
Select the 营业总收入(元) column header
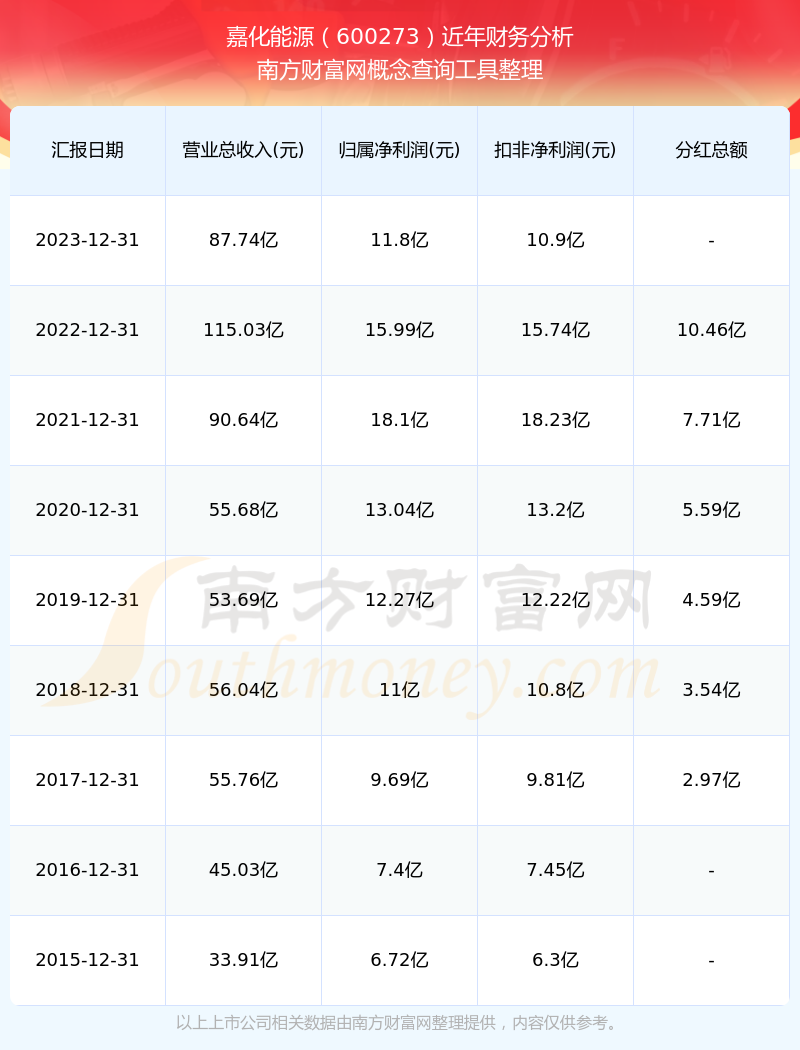point(244,150)
